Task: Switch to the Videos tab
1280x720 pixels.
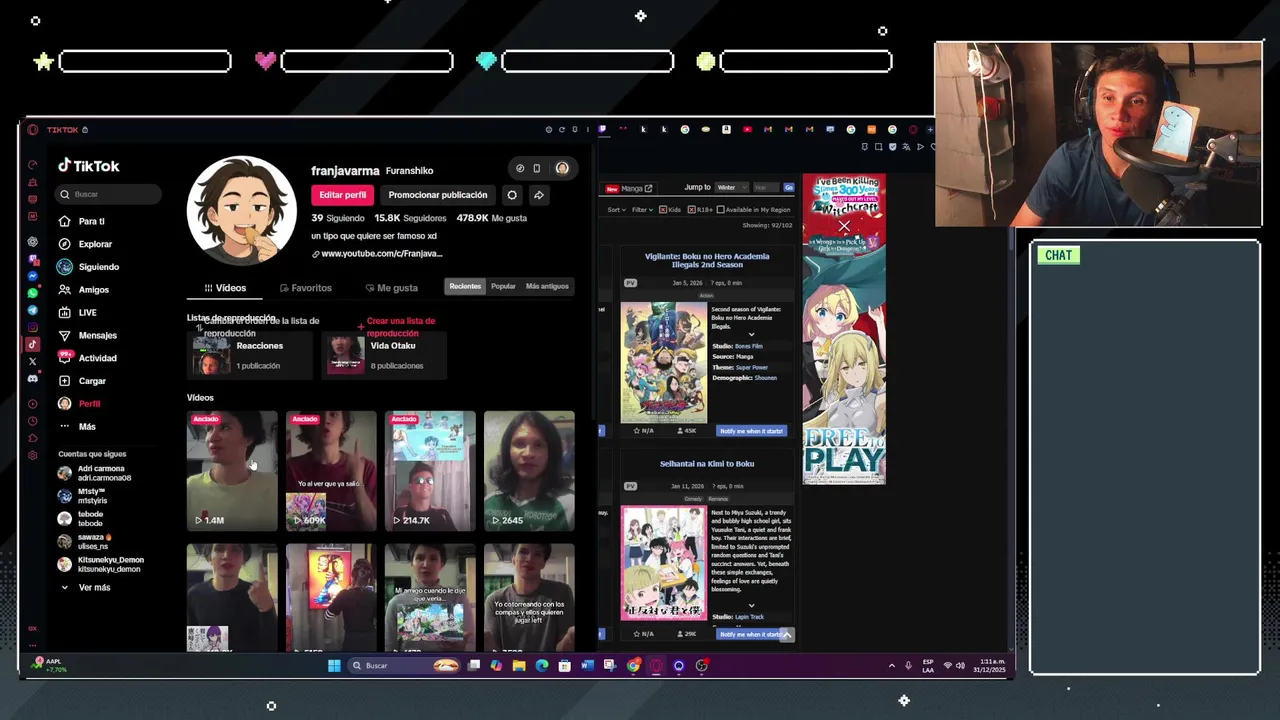Action: (x=225, y=288)
